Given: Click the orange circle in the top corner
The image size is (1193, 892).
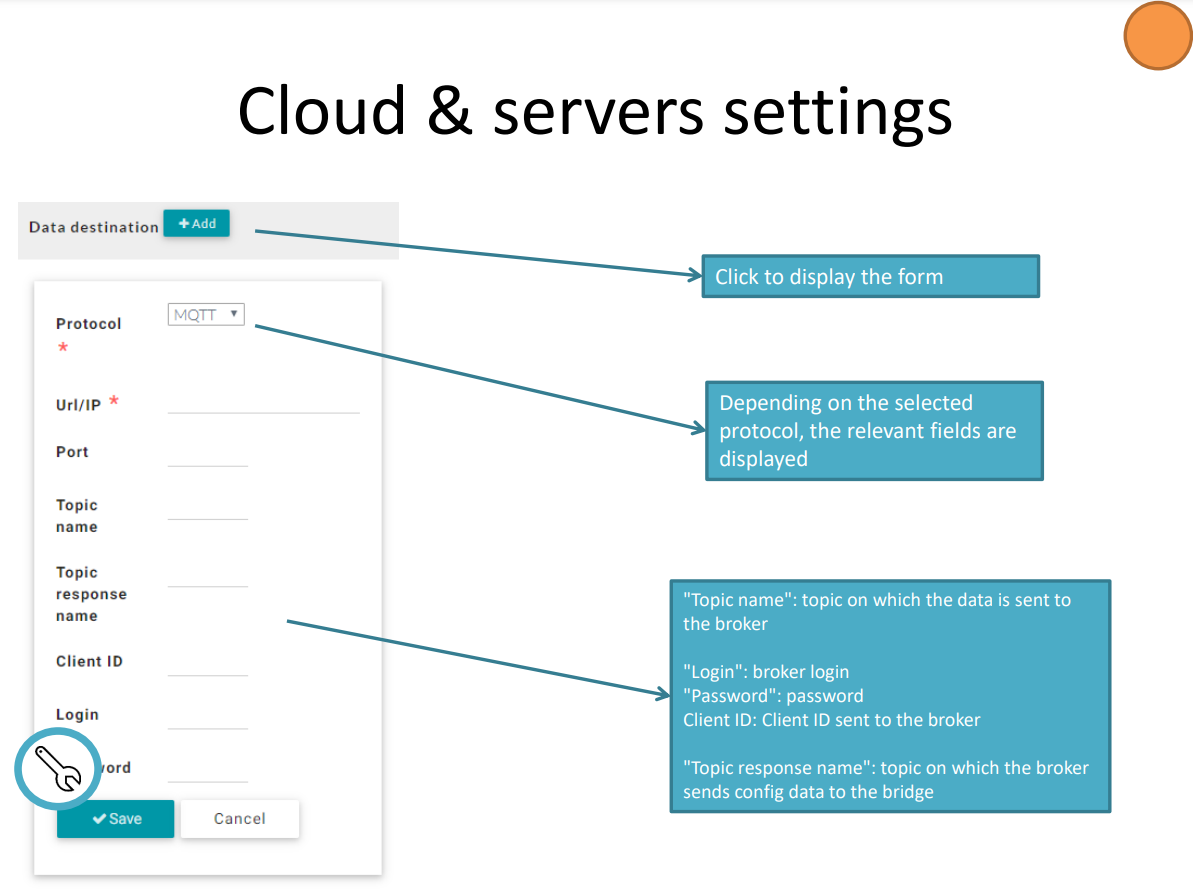Looking at the screenshot, I should [1158, 36].
